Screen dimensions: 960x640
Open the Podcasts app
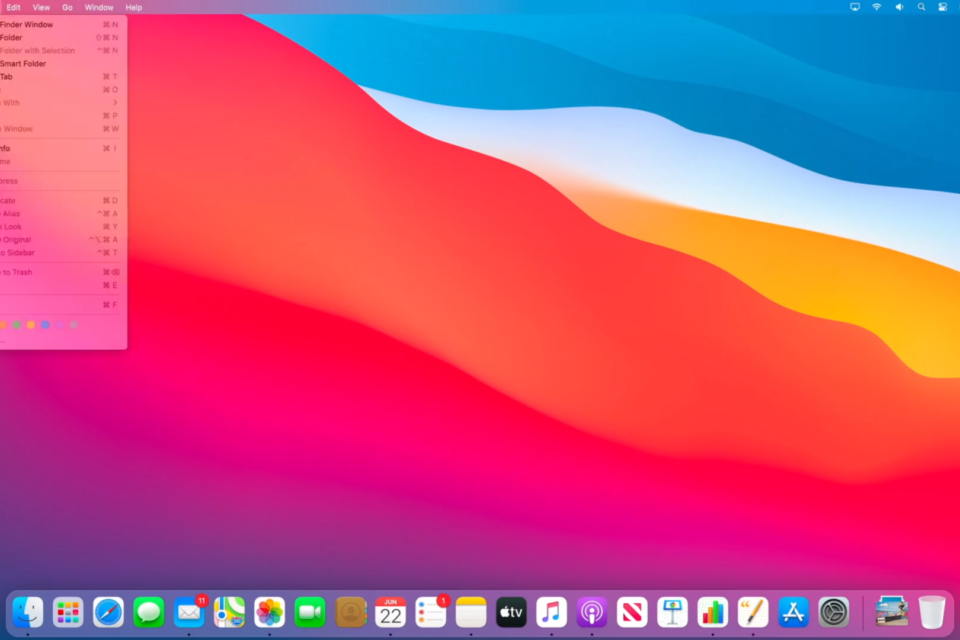pos(592,611)
